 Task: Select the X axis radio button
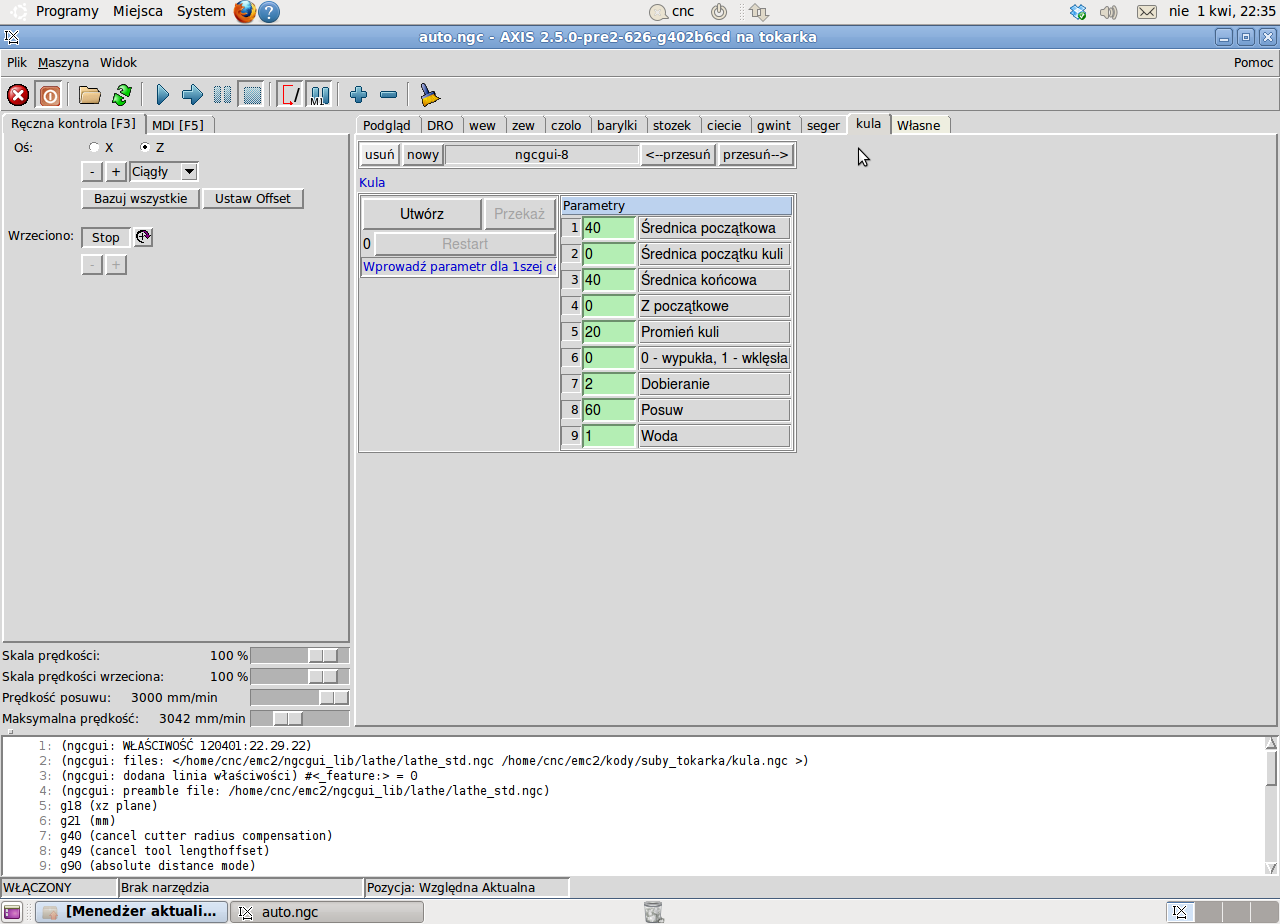click(94, 147)
